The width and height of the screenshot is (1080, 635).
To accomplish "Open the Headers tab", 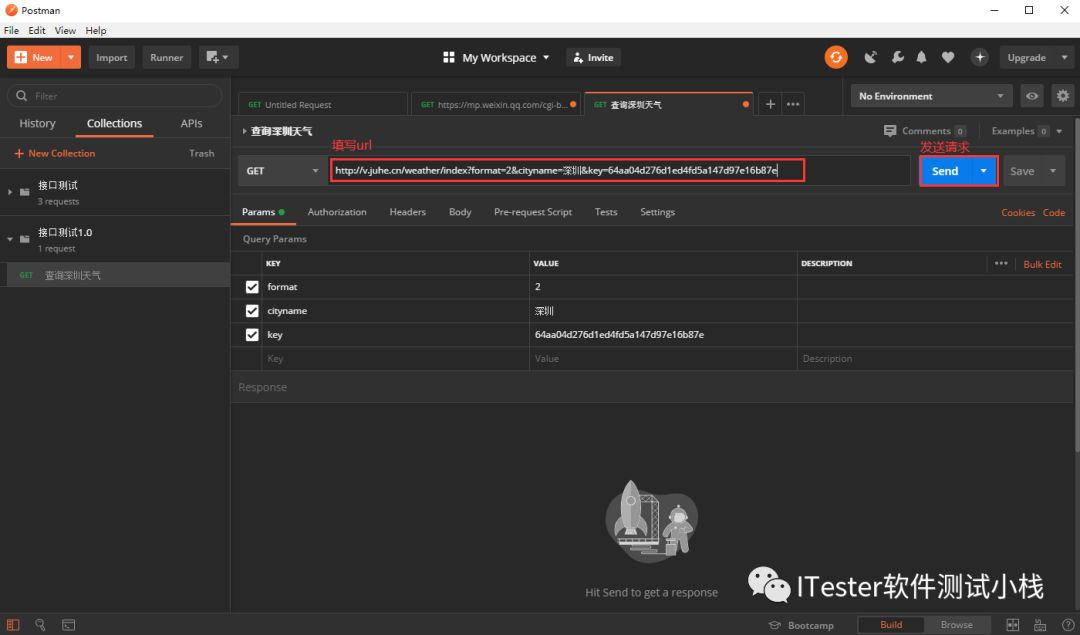I will pos(408,212).
